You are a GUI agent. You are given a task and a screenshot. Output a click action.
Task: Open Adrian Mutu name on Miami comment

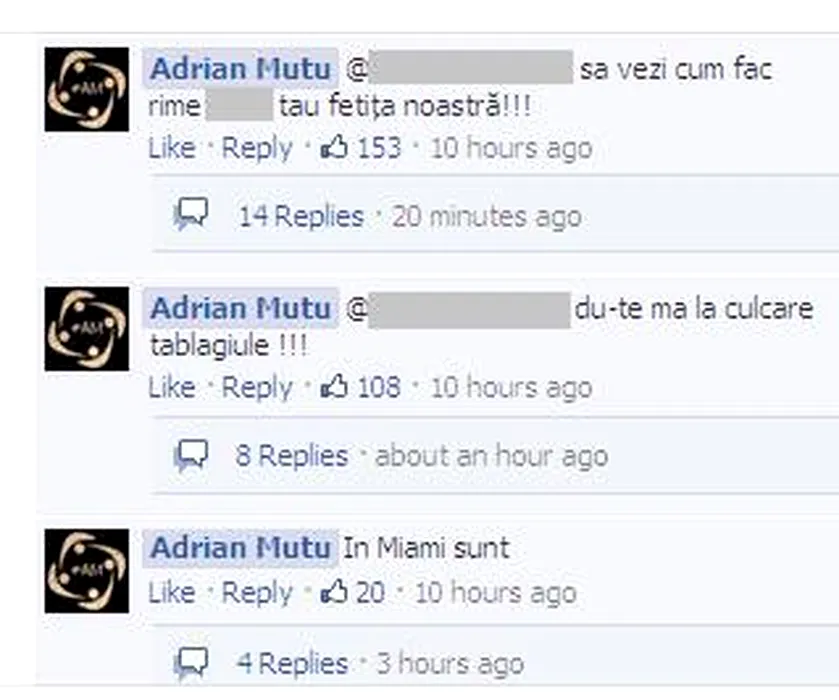241,547
